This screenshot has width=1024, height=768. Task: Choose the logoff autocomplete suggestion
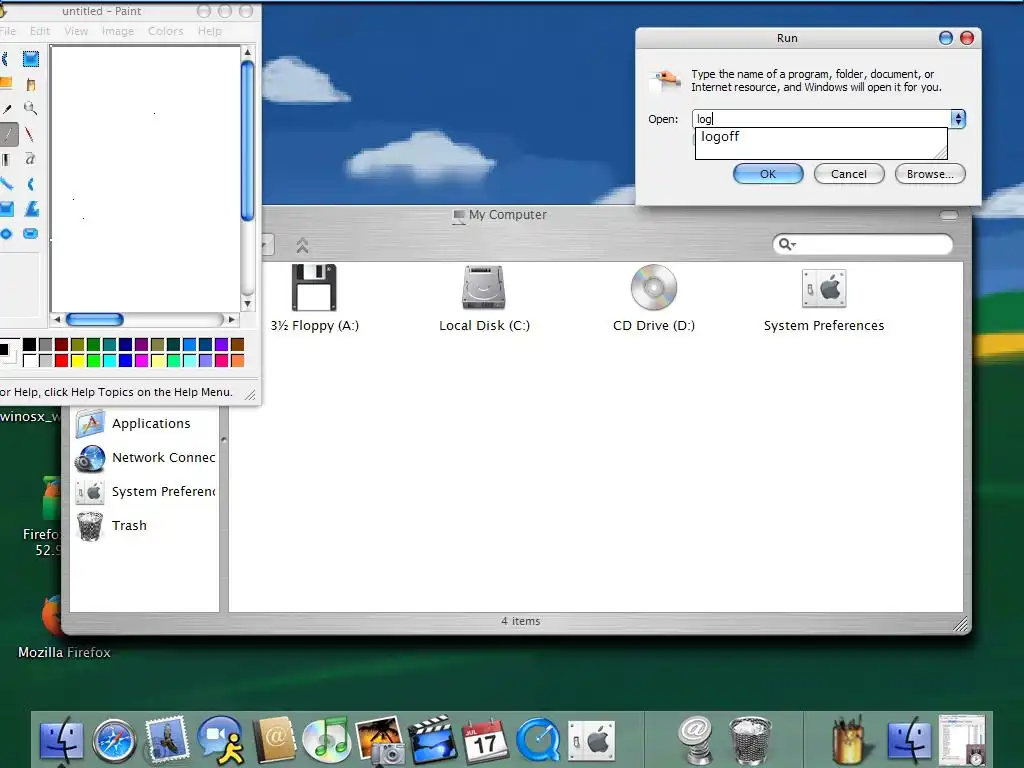[x=720, y=136]
